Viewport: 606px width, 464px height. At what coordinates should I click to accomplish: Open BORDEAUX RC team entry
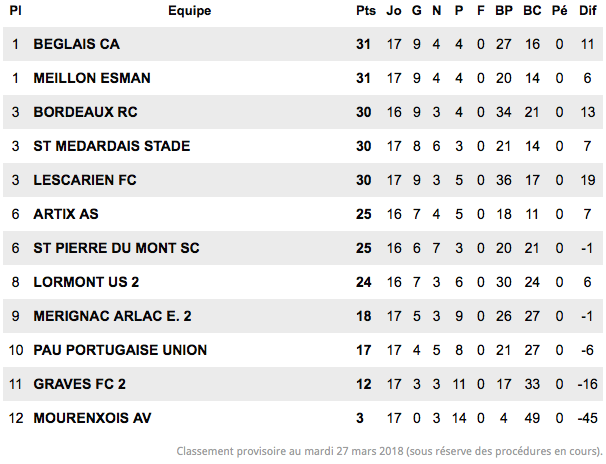click(85, 112)
